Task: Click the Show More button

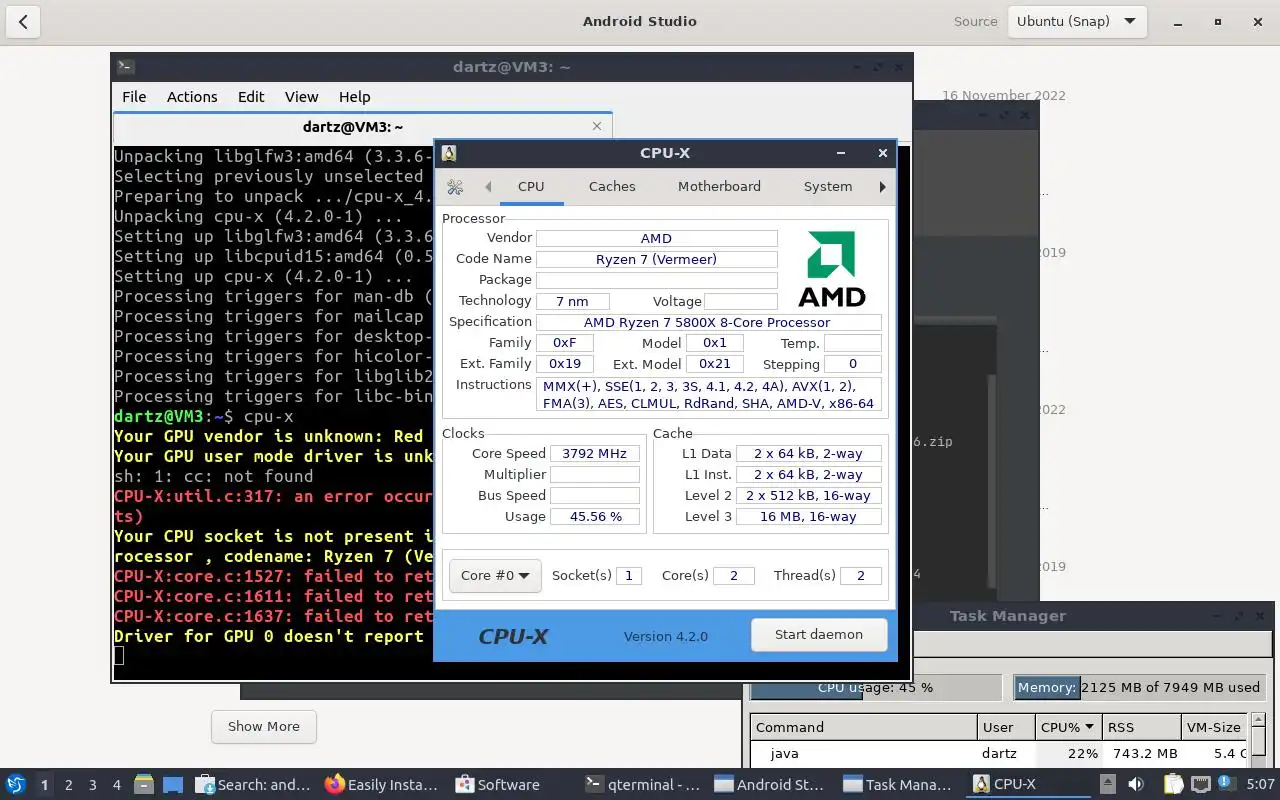Action: (264, 727)
